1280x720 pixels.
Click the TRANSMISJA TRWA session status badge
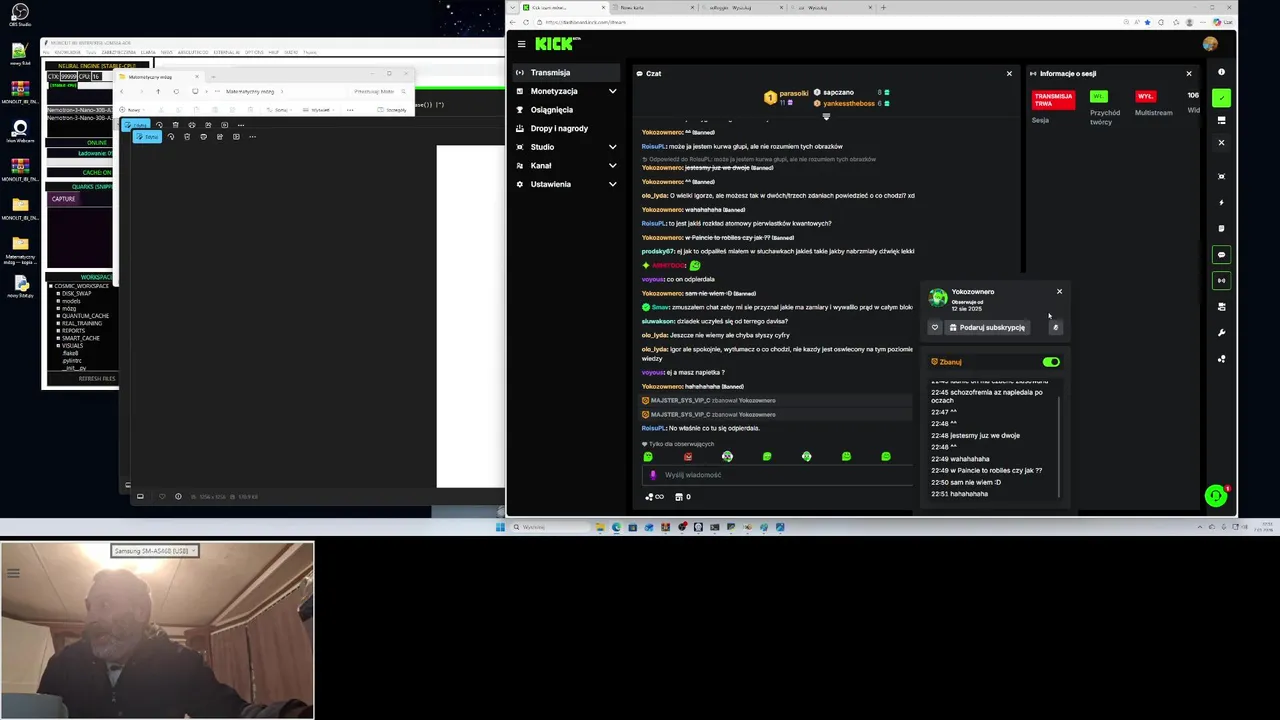coord(1053,100)
